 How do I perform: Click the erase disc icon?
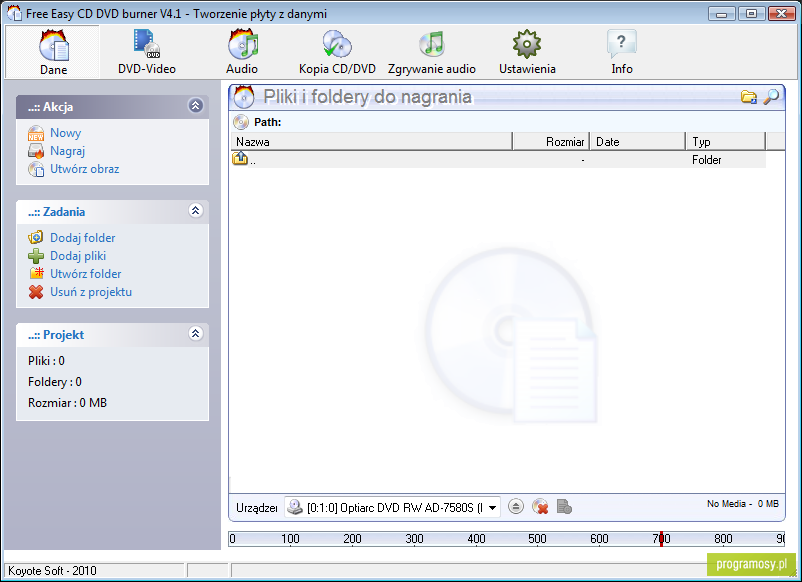pyautogui.click(x=540, y=507)
